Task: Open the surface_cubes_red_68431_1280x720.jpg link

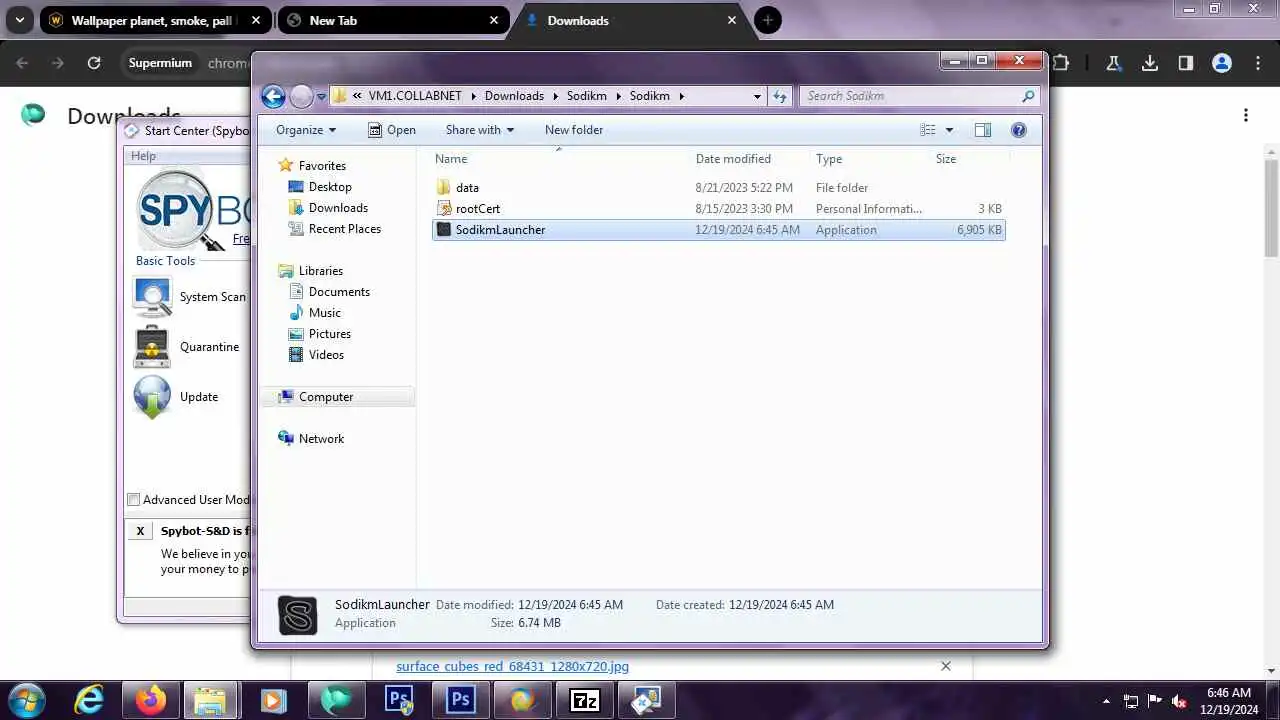Action: [x=512, y=666]
